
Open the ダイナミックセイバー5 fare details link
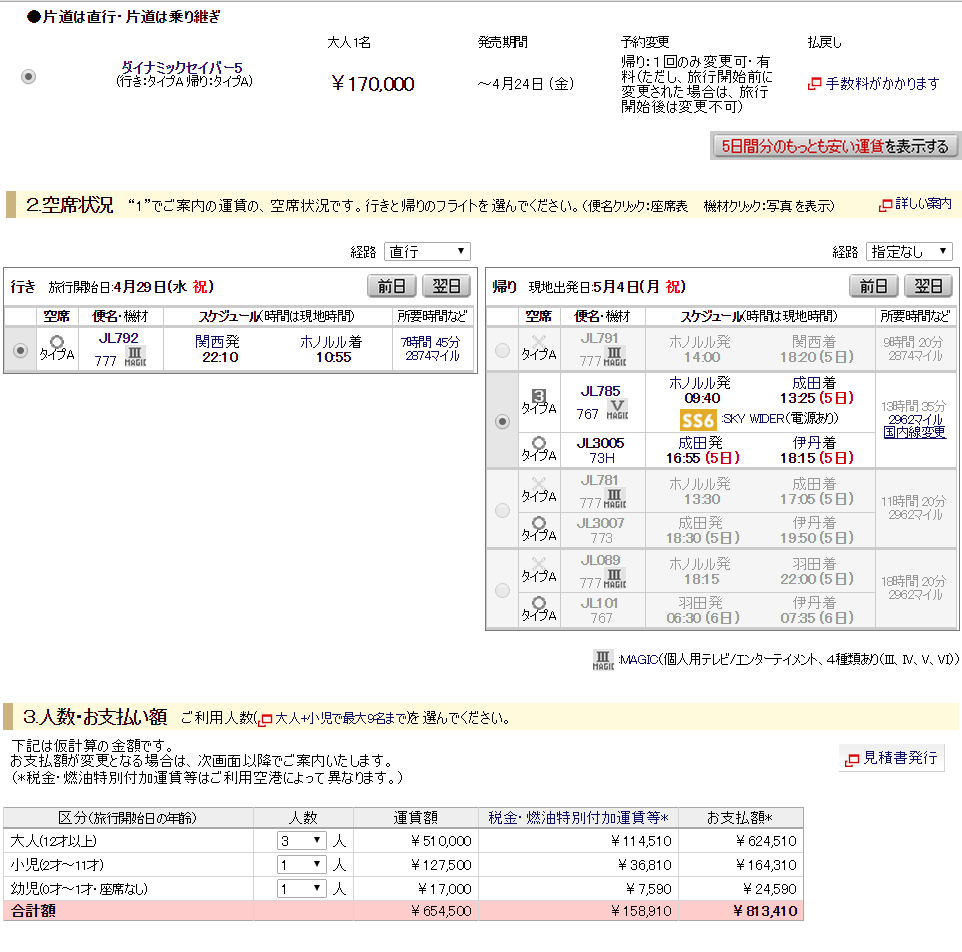(x=182, y=67)
